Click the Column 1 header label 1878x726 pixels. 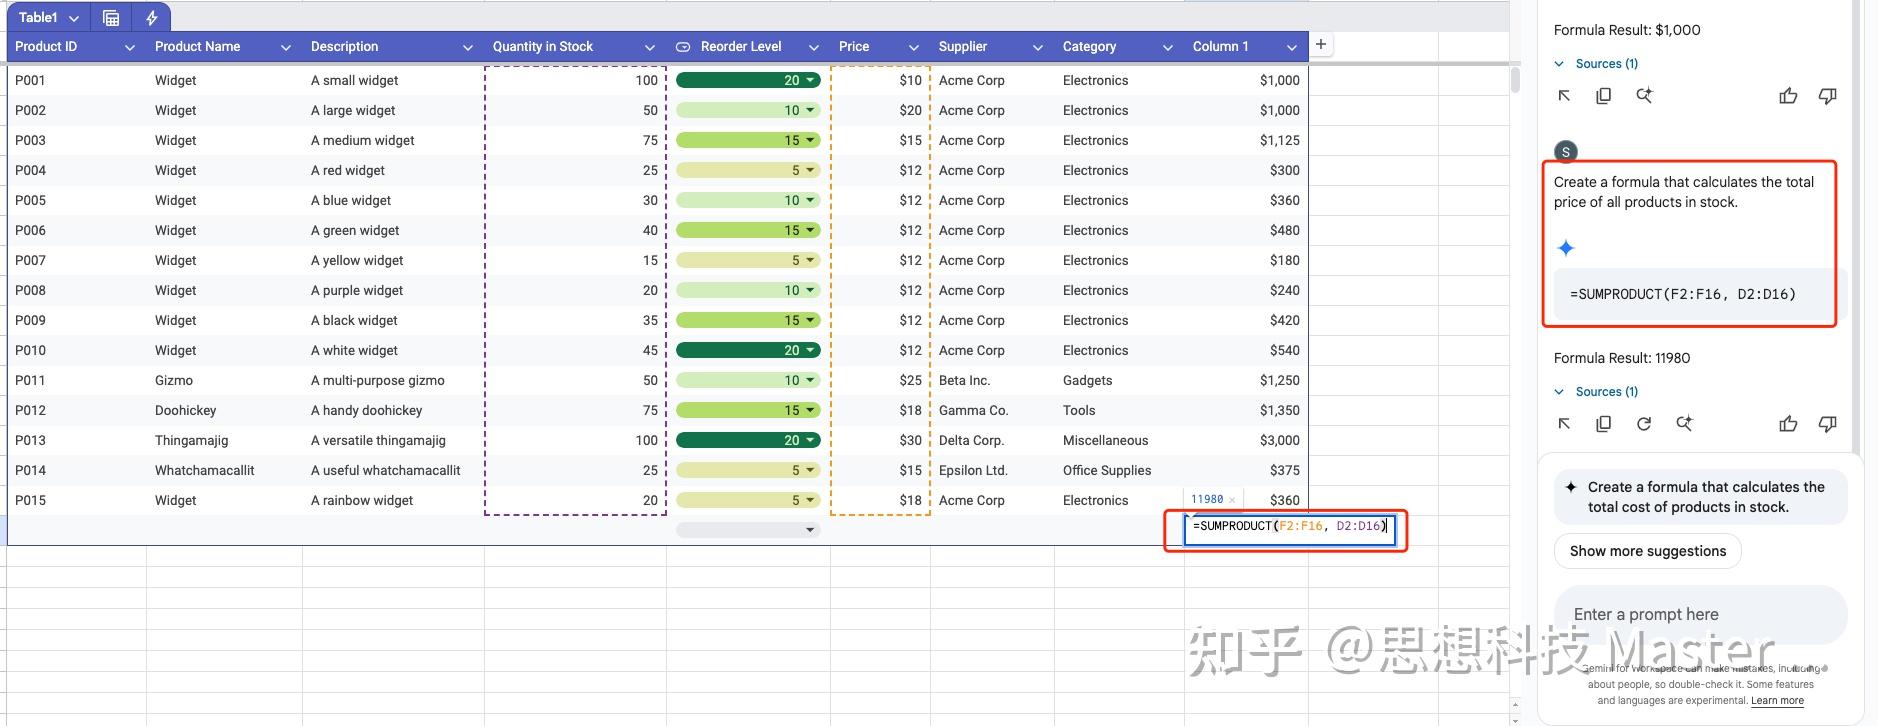tap(1220, 47)
